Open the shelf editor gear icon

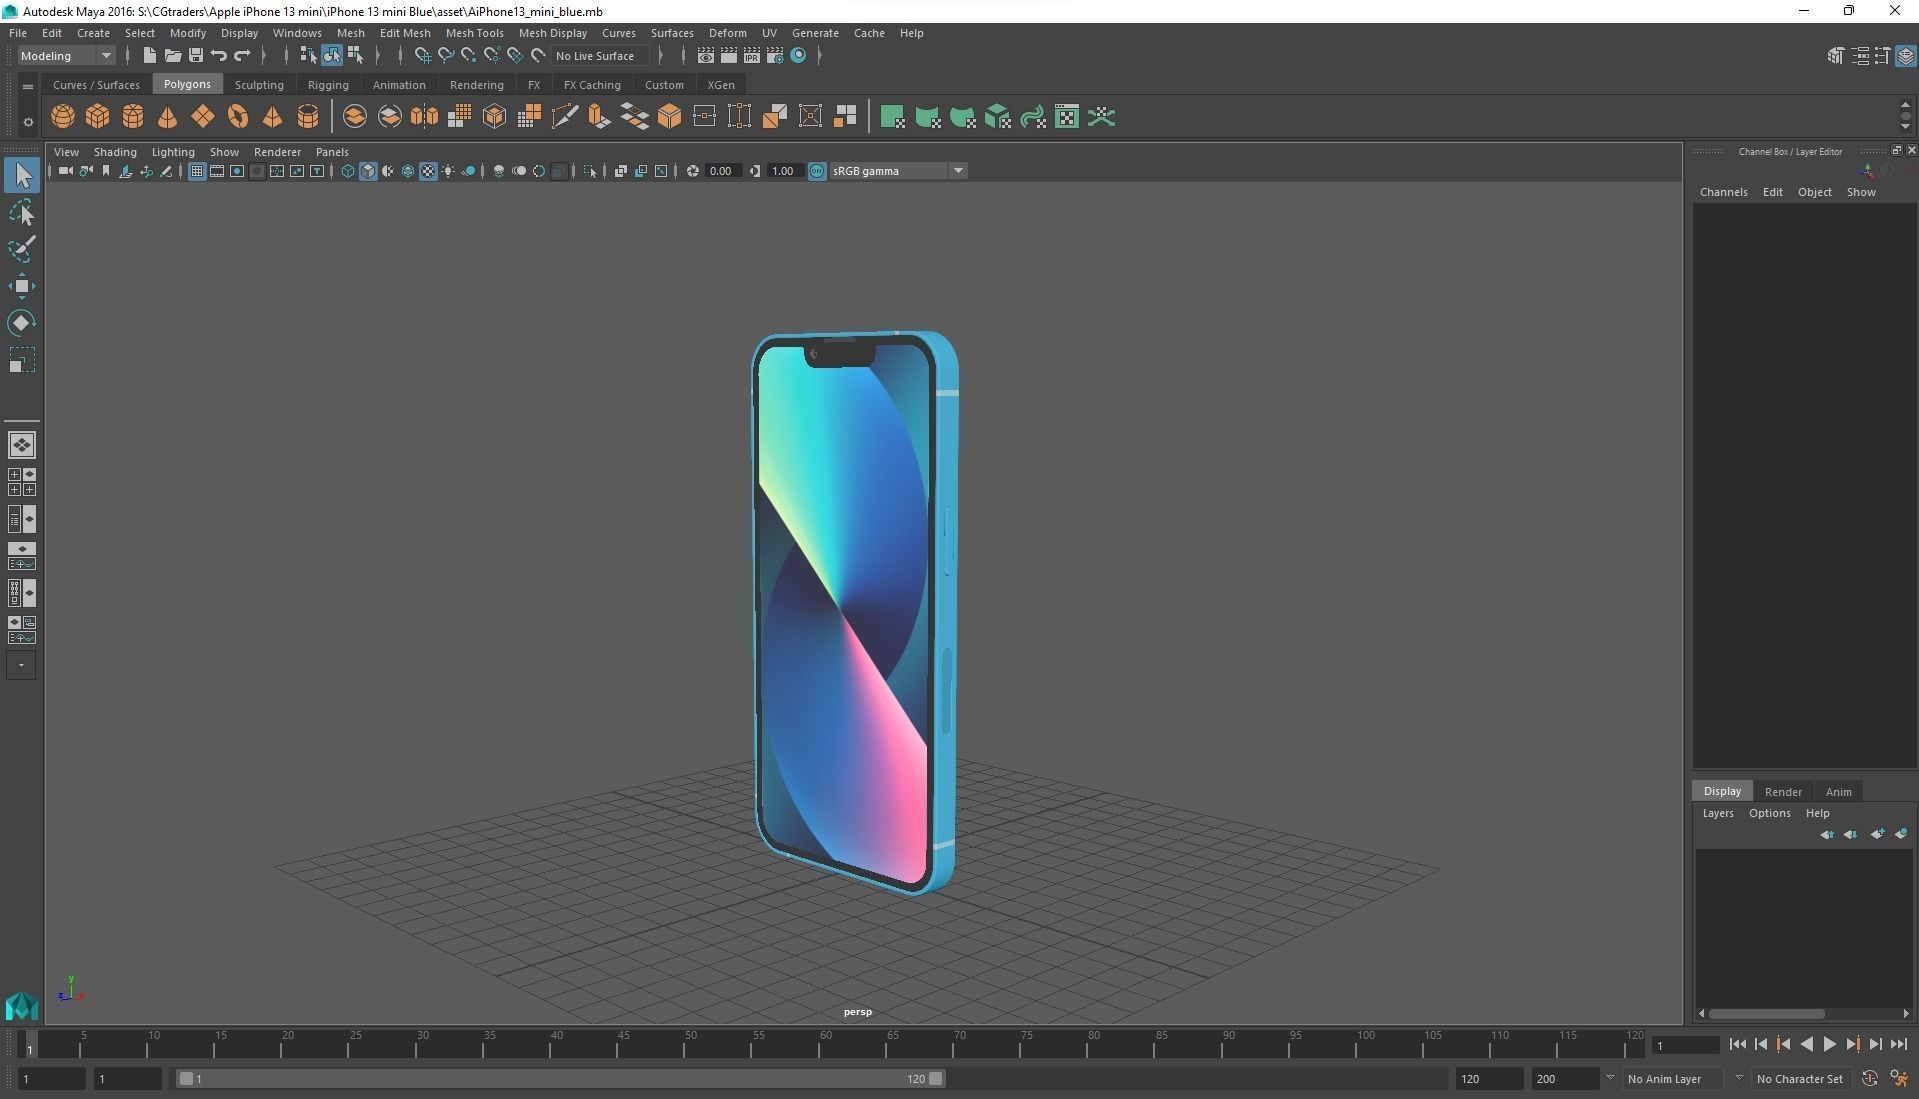click(28, 122)
